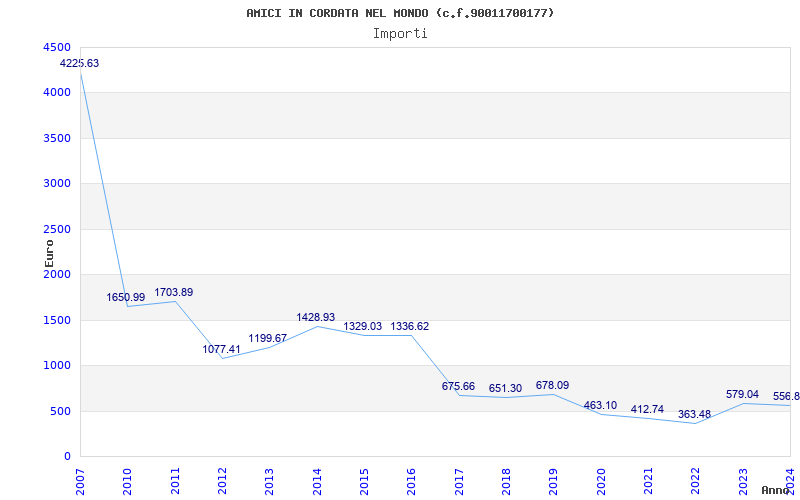The image size is (800, 500).
Task: Select the 363.48 data label
Action: tap(694, 414)
